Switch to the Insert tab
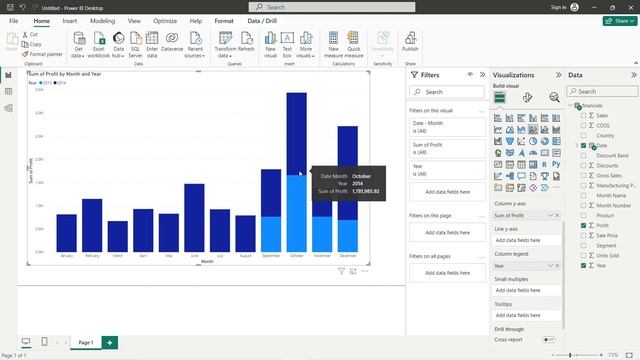640x360 pixels. pyautogui.click(x=70, y=21)
